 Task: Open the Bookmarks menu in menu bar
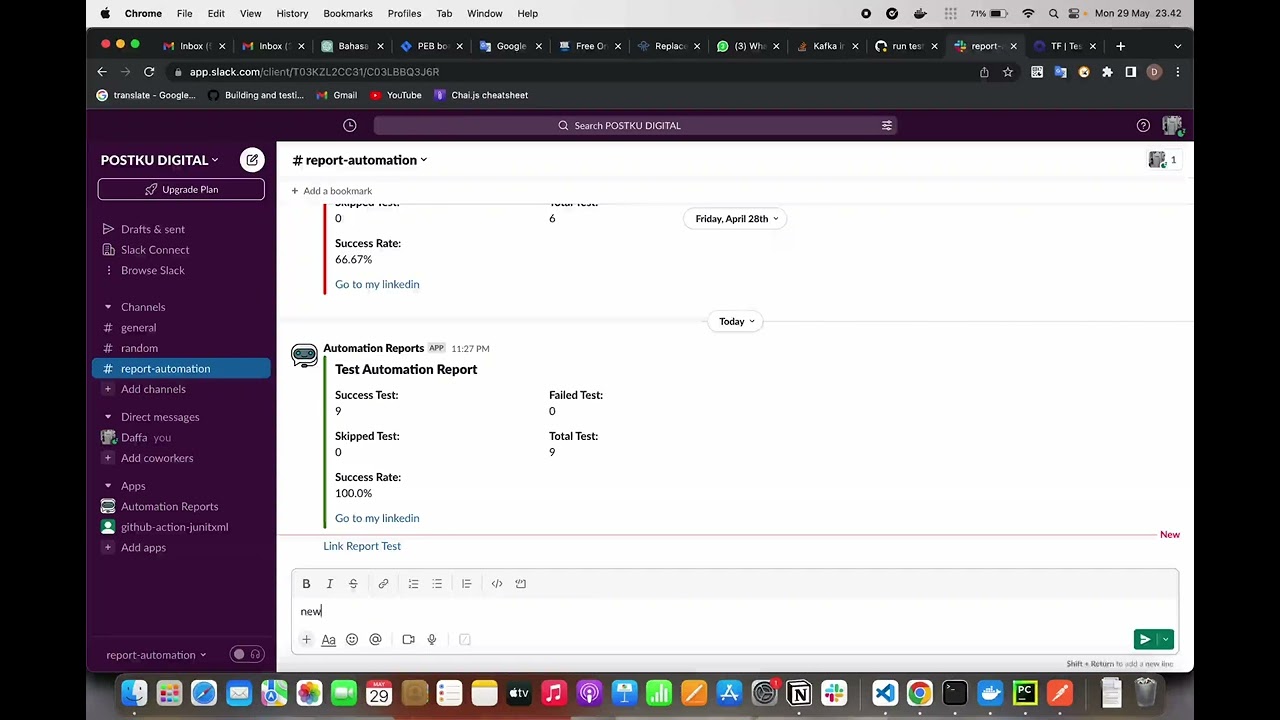click(348, 14)
